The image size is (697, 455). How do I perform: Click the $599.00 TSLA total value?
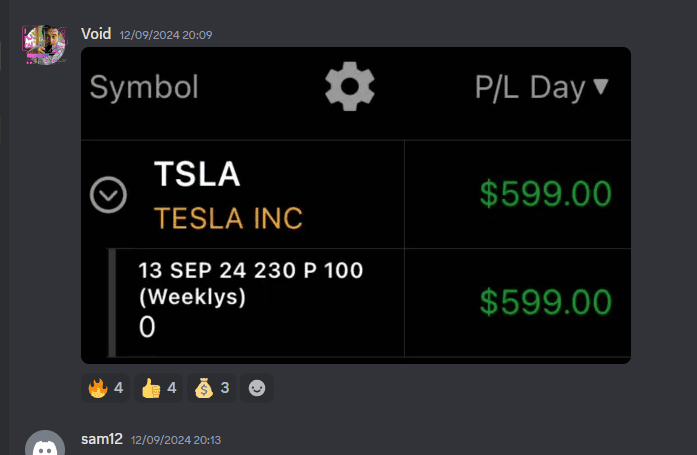(x=546, y=193)
